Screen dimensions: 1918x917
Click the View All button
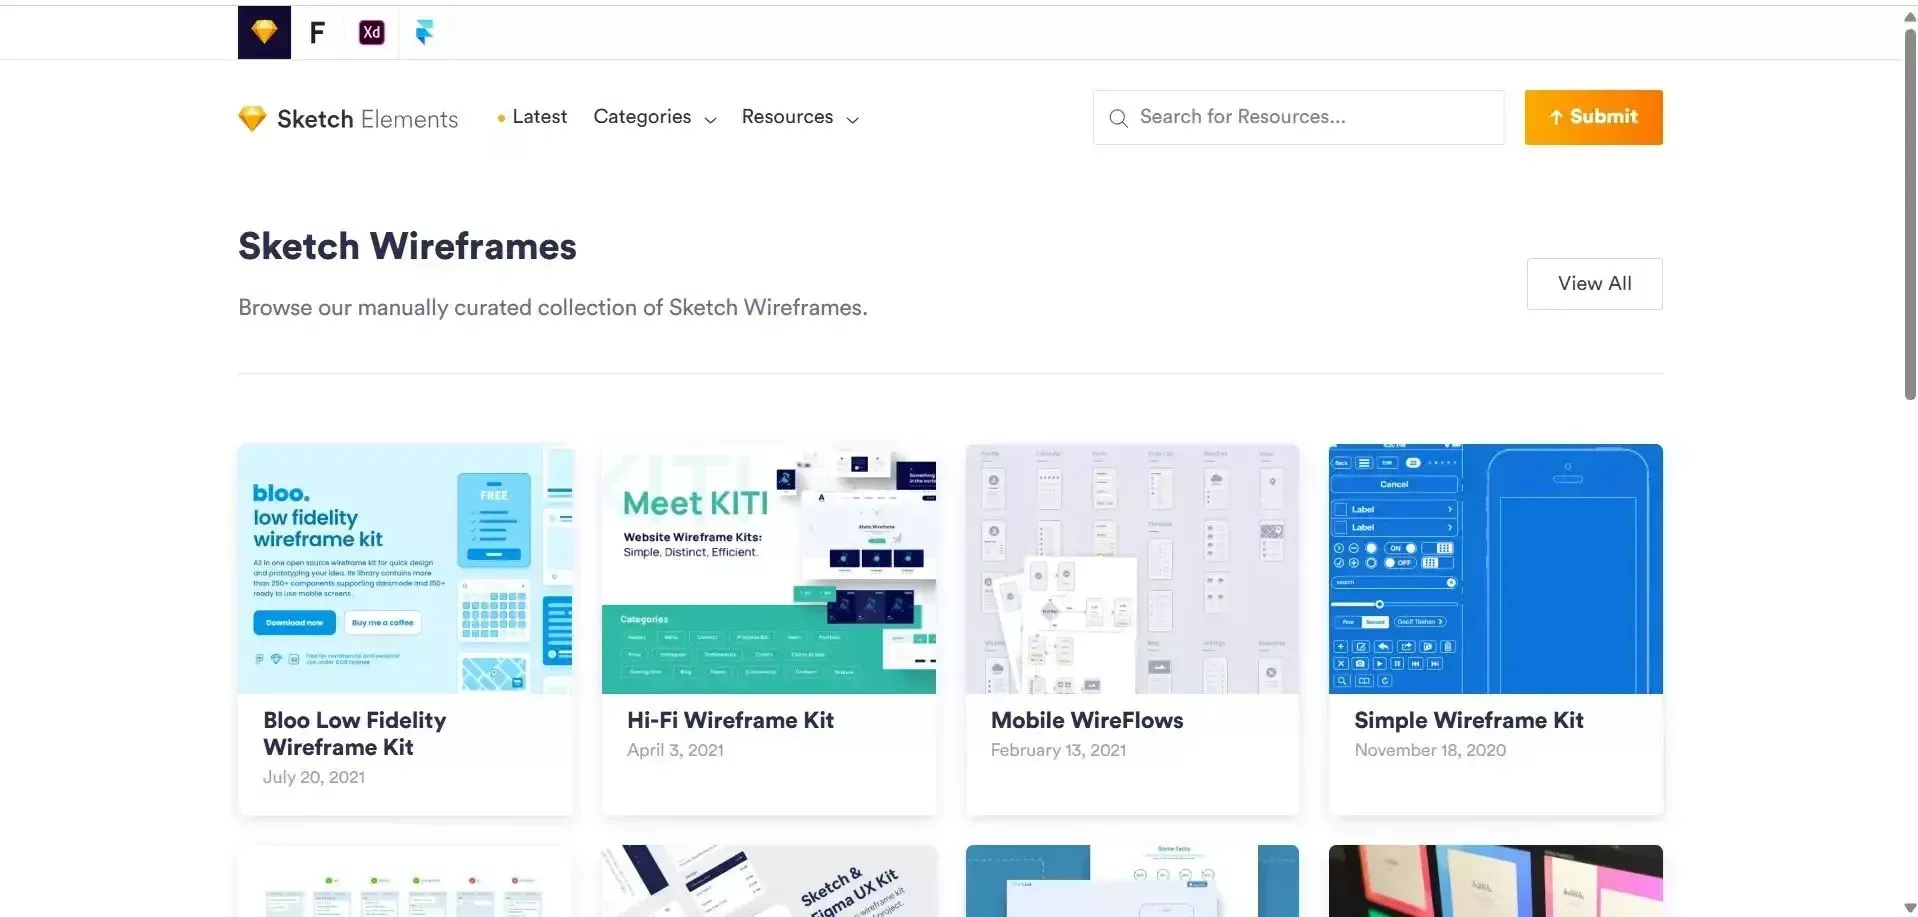(x=1594, y=284)
